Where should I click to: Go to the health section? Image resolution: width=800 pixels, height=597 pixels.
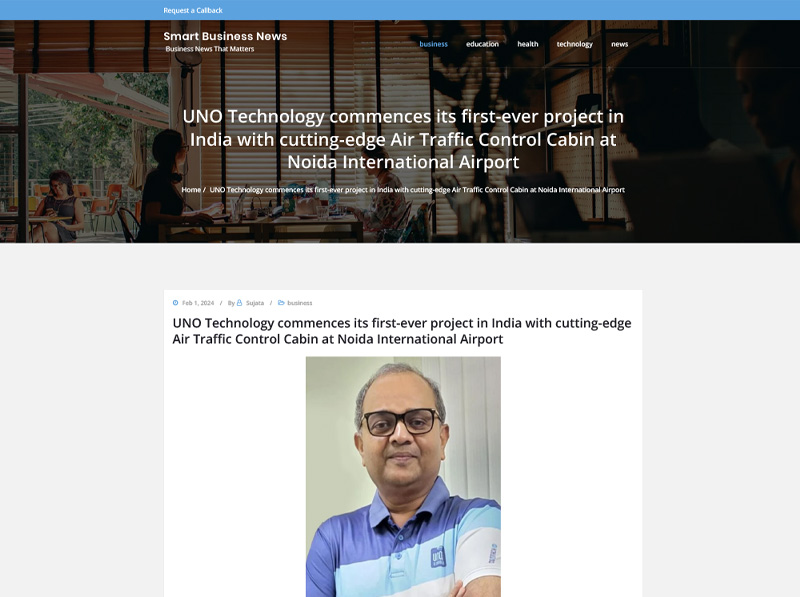528,44
